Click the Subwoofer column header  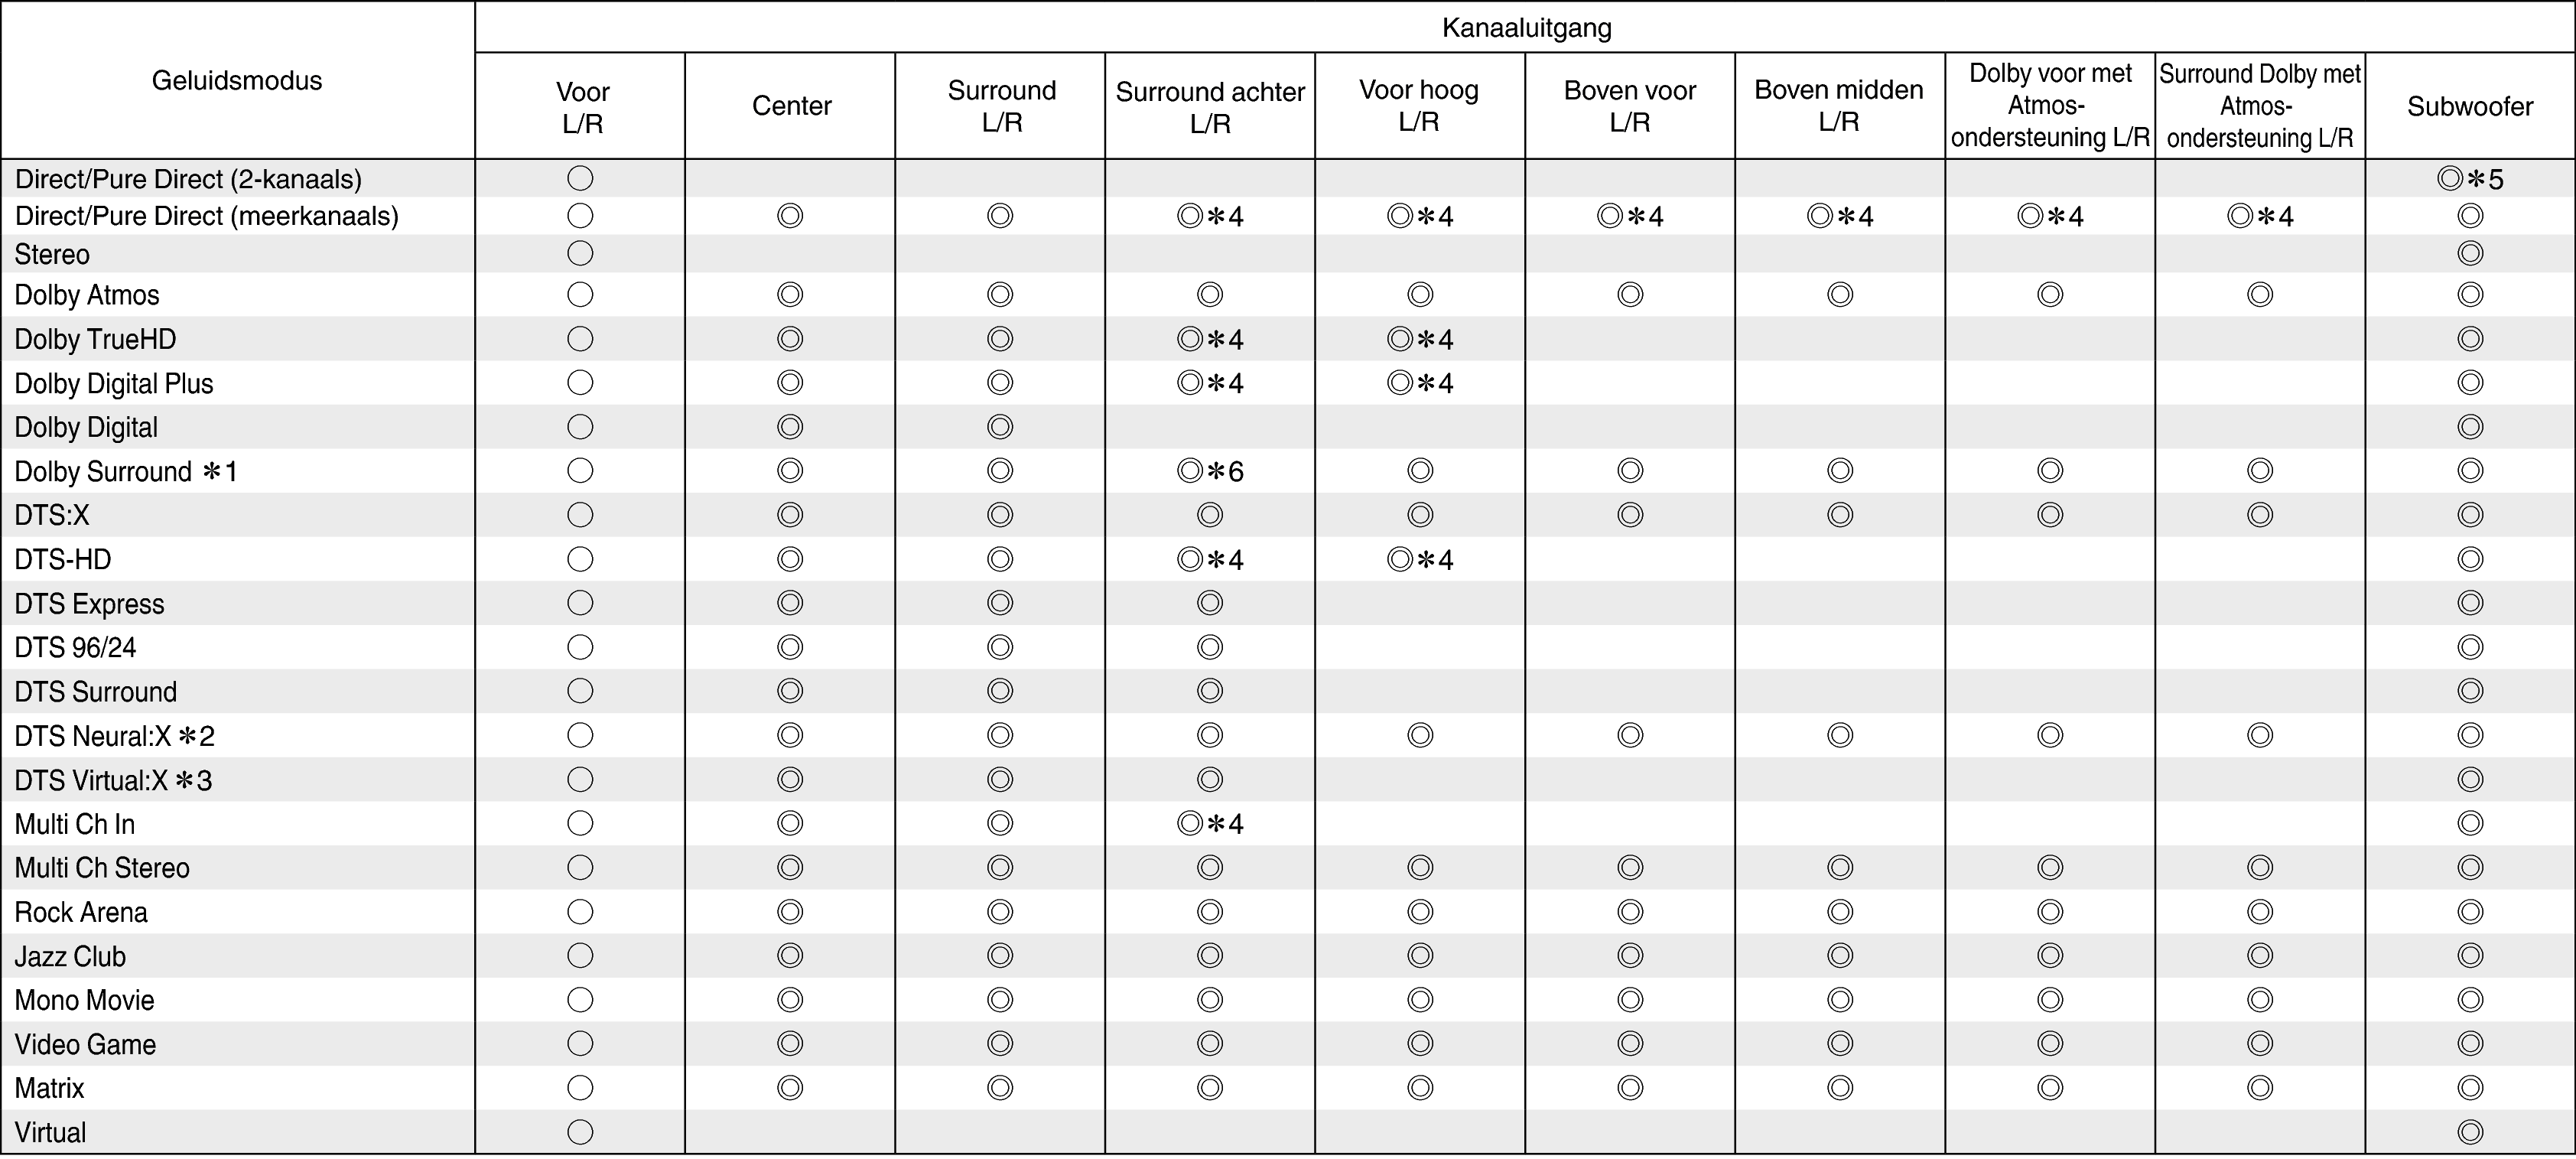pyautogui.click(x=2470, y=107)
